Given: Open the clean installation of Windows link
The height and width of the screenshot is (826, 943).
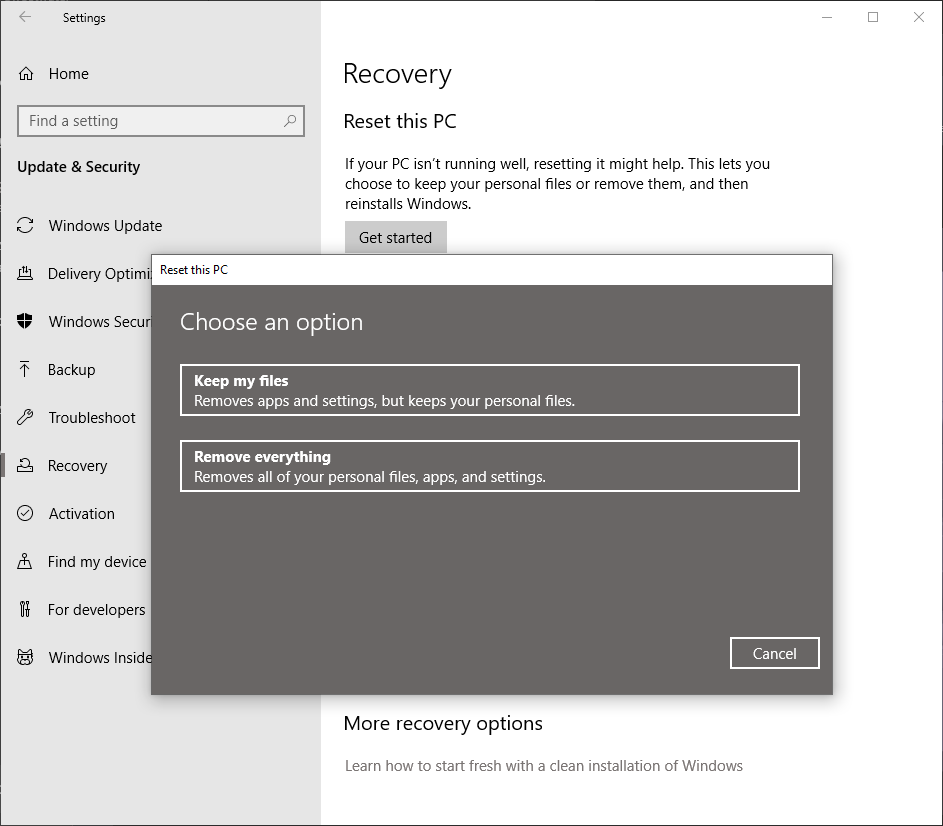Looking at the screenshot, I should [543, 766].
